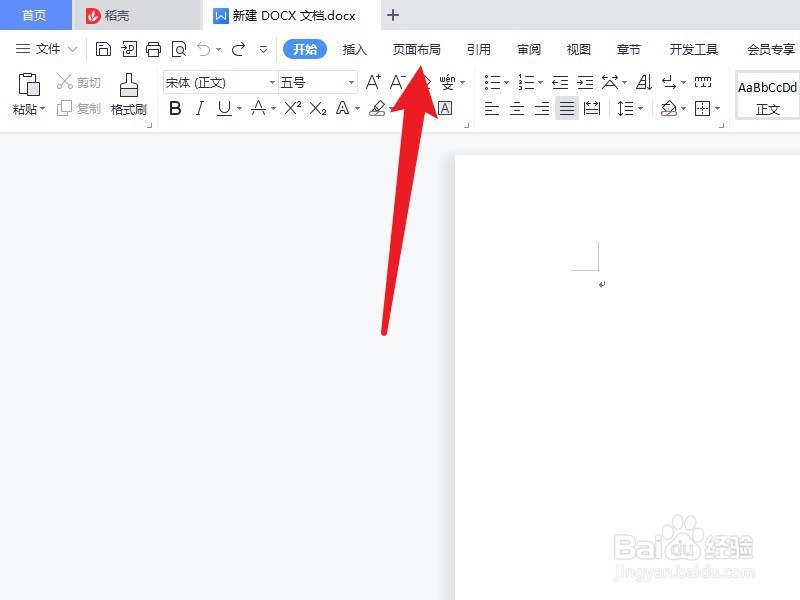The width and height of the screenshot is (800, 600).
Task: Apply Superscript formatting
Action: [x=292, y=108]
